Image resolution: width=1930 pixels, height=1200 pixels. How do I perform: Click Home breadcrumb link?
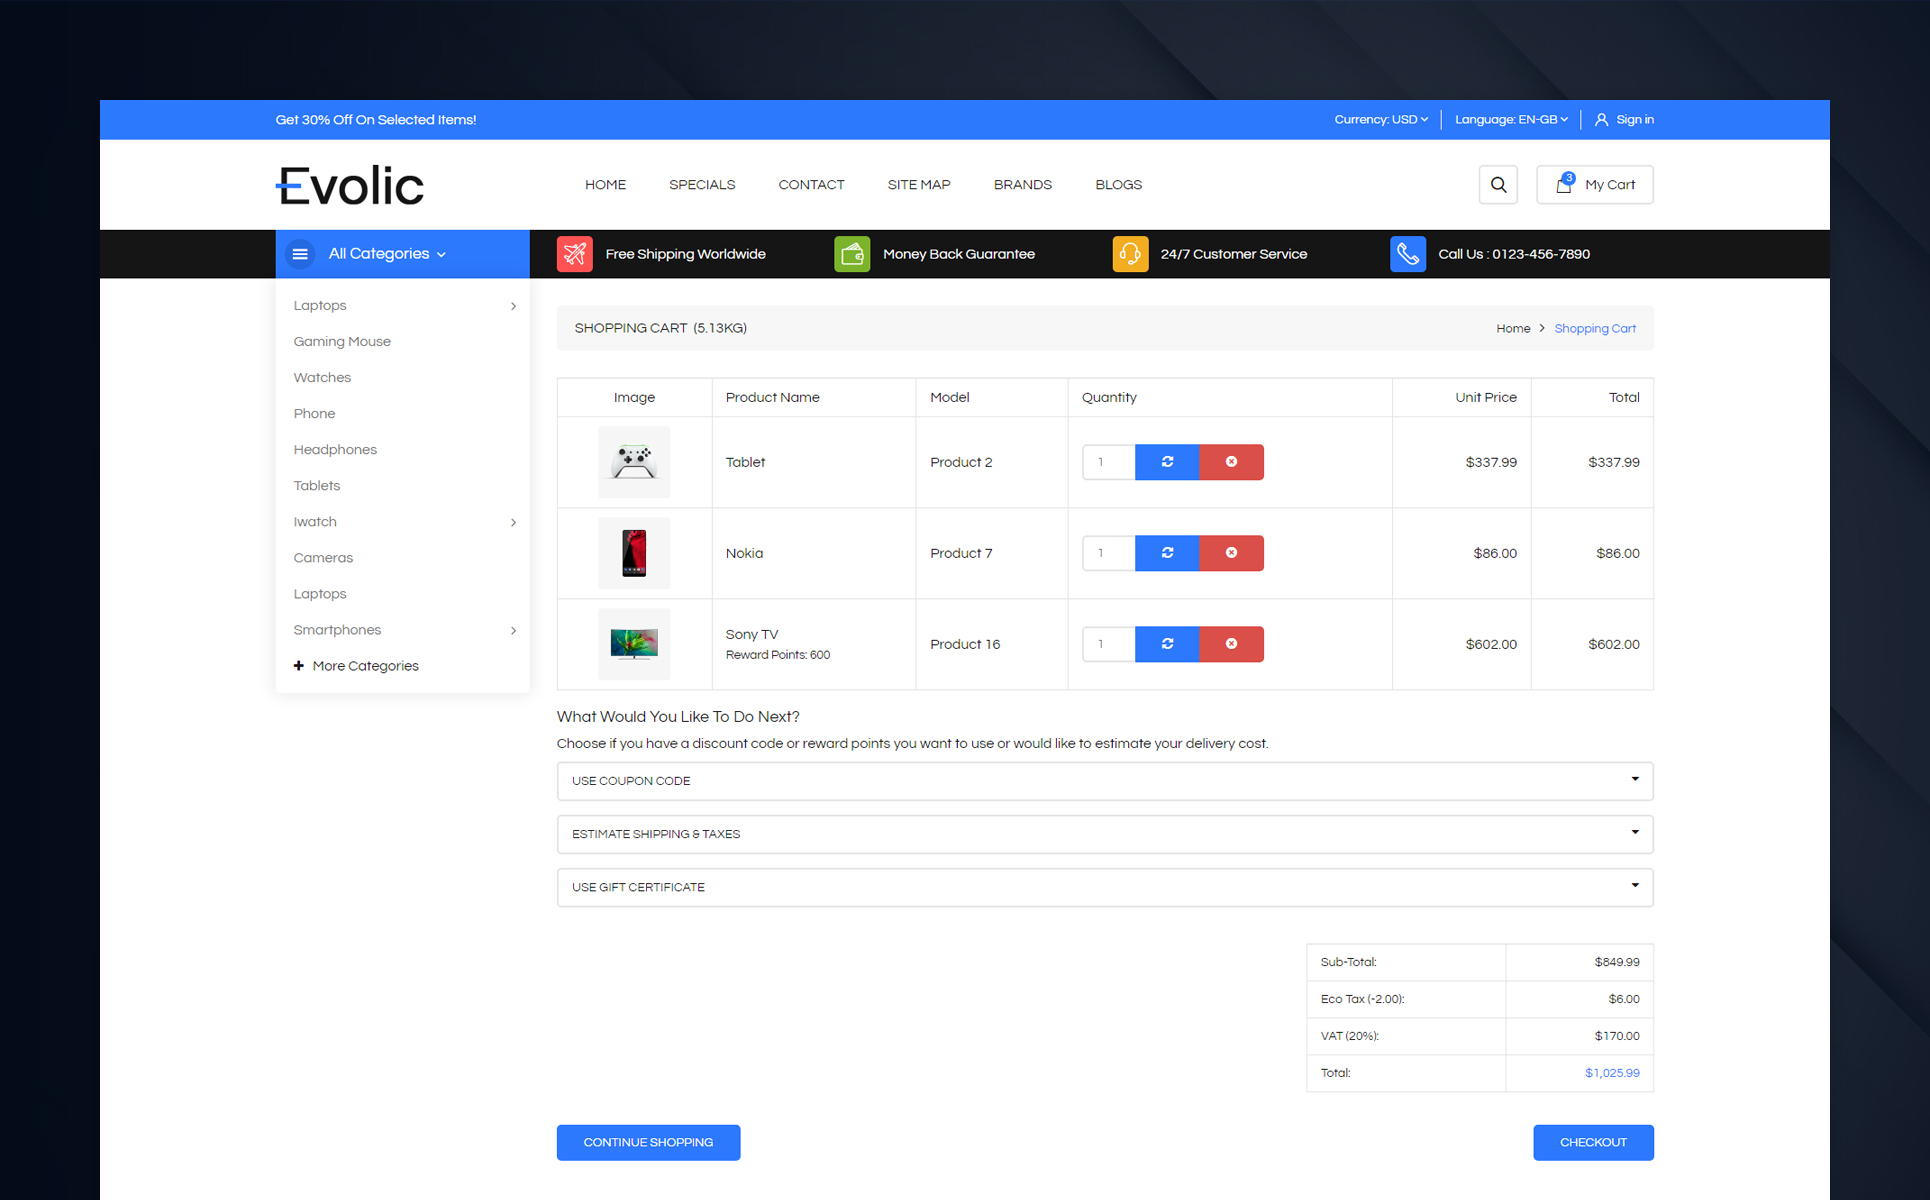tap(1513, 329)
